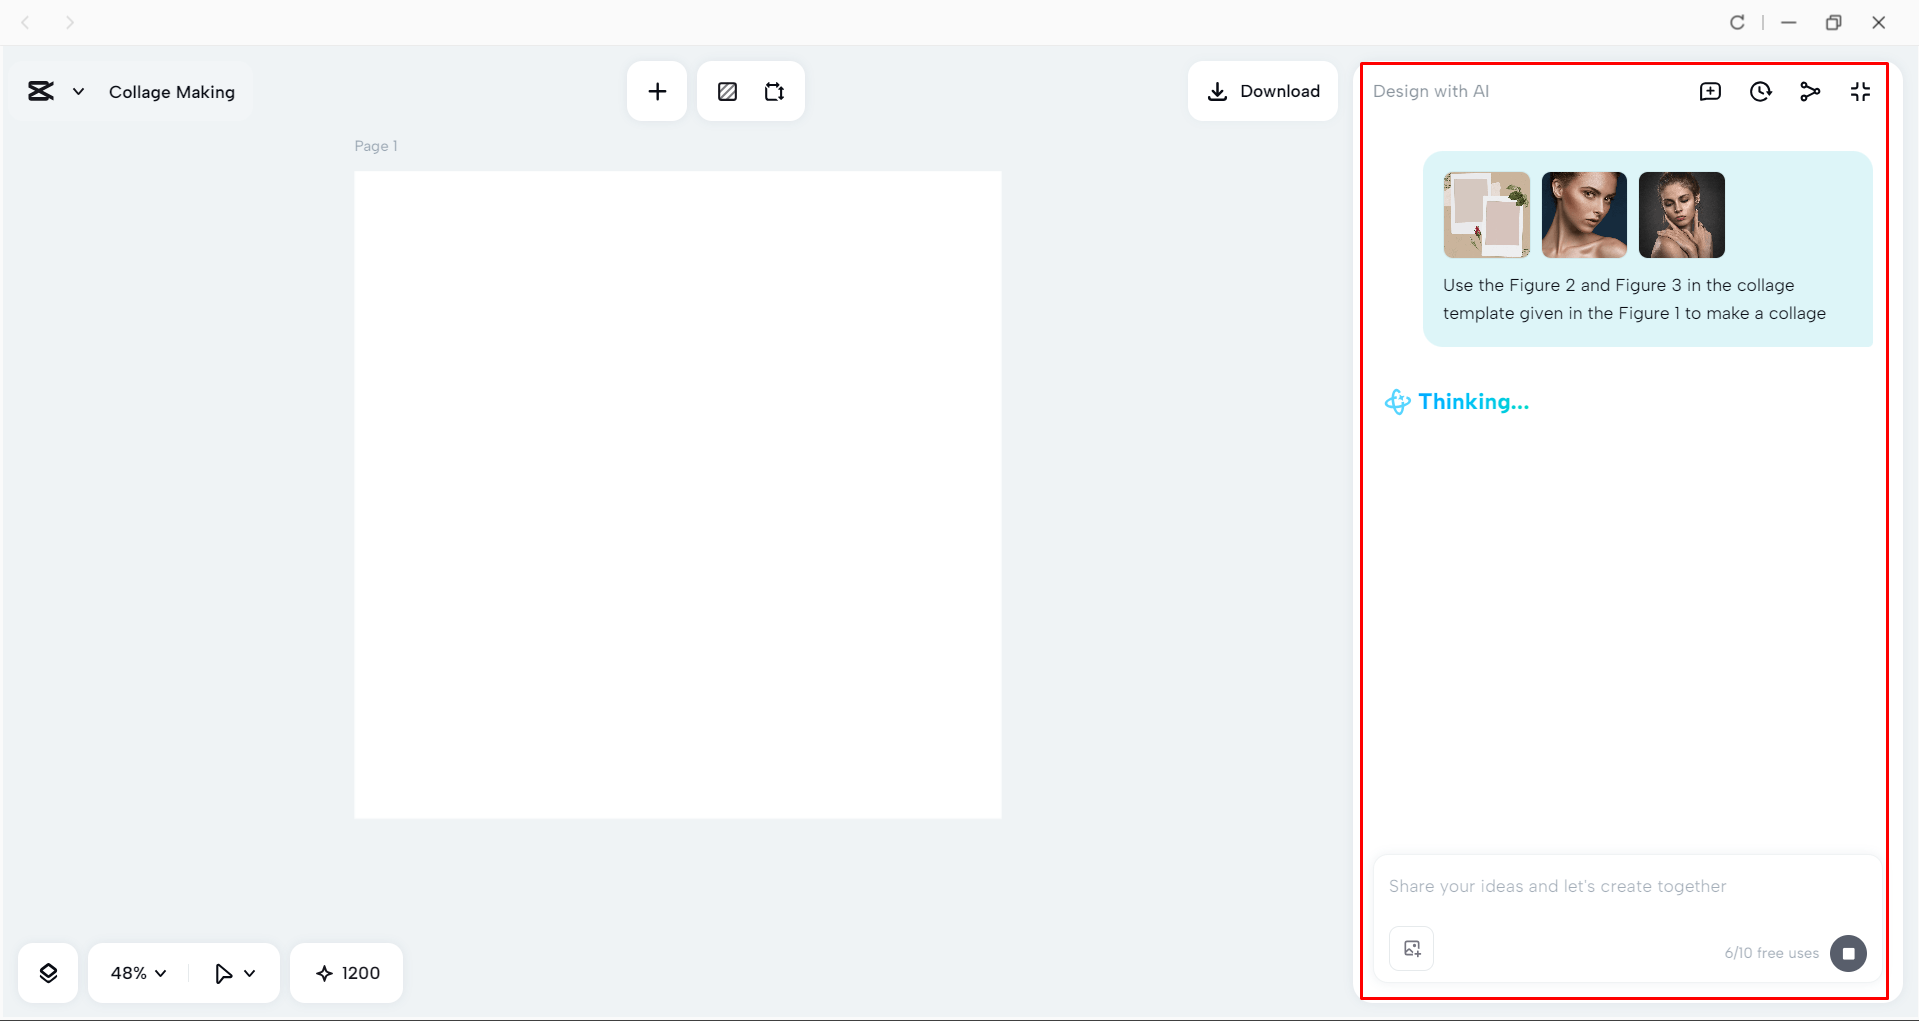Toggle the CapCut home menu logo
This screenshot has height=1021, width=1919.
coord(40,91)
